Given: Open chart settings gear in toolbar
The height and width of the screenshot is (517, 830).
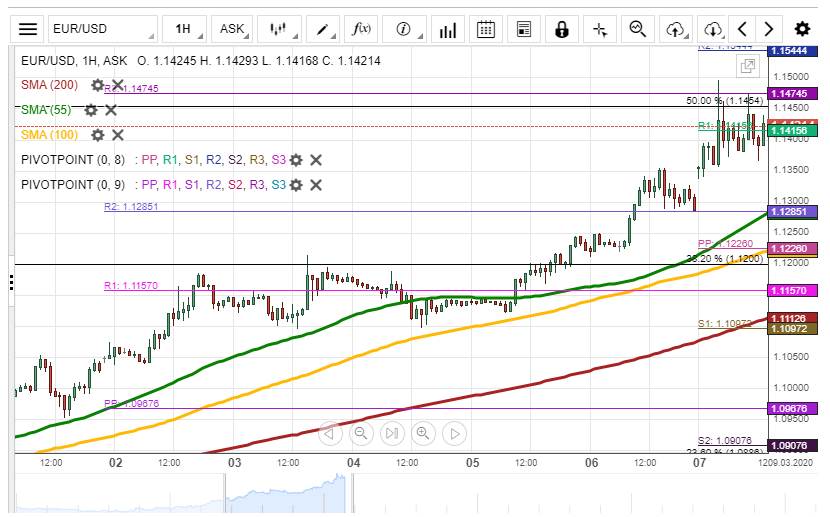Looking at the screenshot, I should 802,29.
